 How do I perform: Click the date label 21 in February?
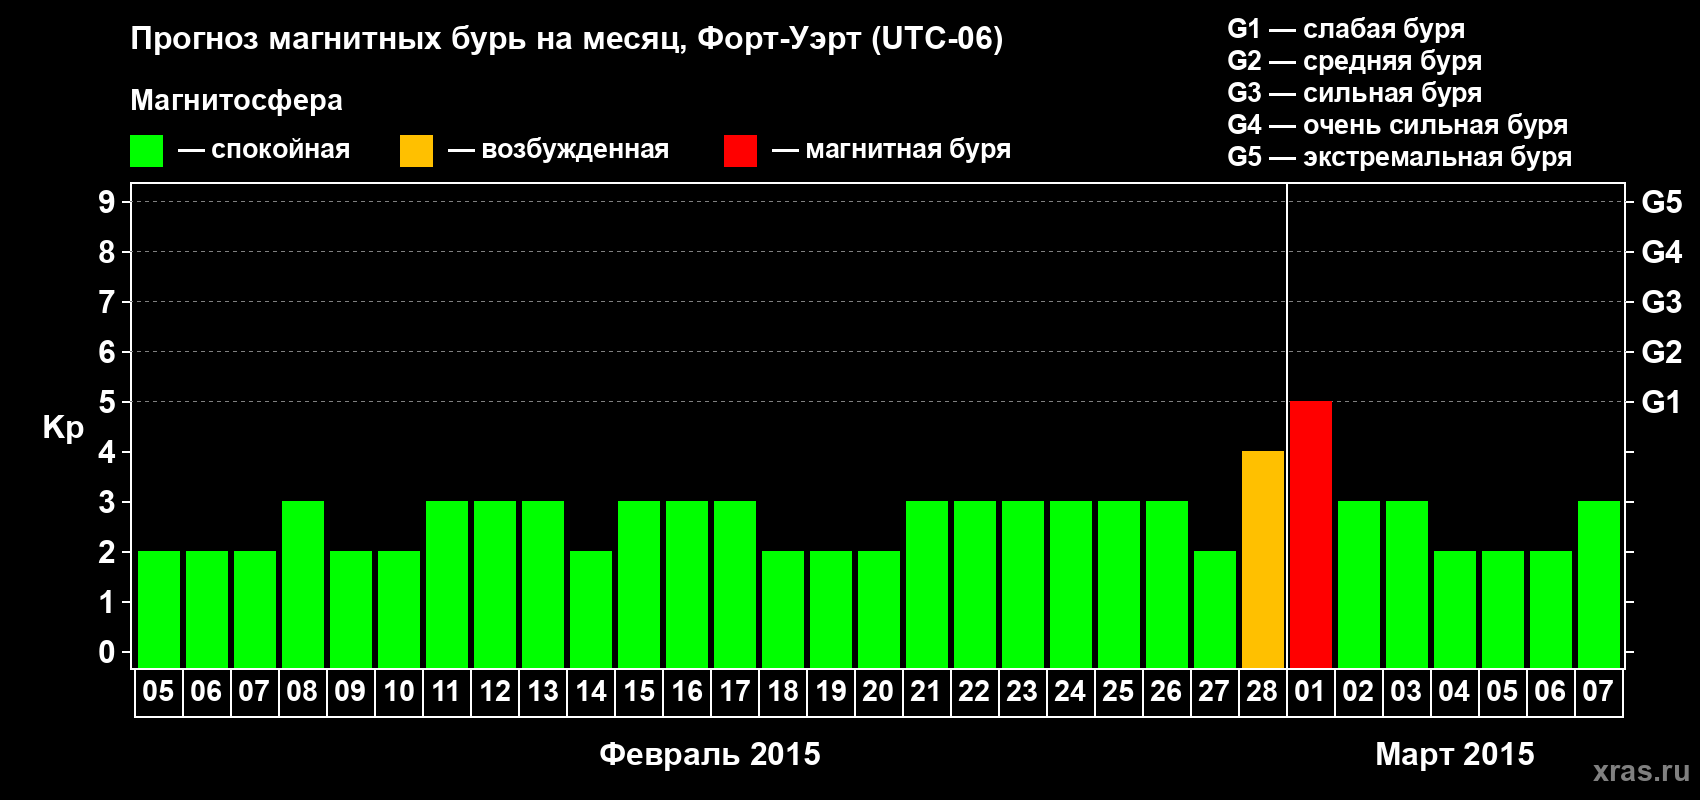[x=926, y=691]
